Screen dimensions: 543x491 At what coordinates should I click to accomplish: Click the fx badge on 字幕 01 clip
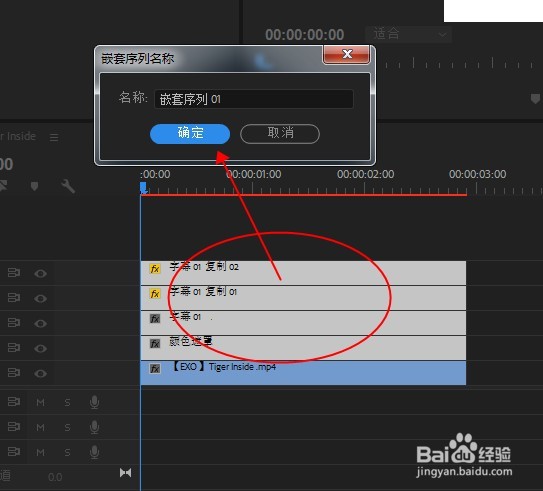155,319
